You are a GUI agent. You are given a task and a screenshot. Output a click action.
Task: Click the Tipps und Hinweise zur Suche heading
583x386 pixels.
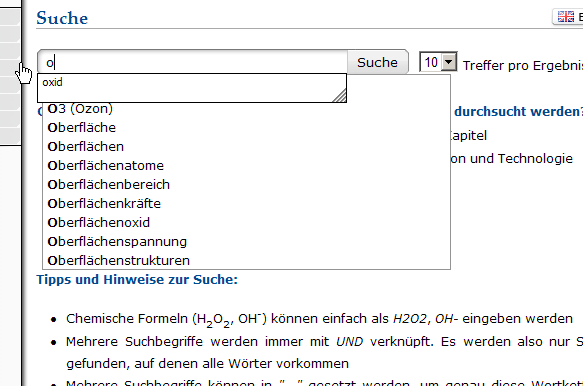(x=137, y=280)
